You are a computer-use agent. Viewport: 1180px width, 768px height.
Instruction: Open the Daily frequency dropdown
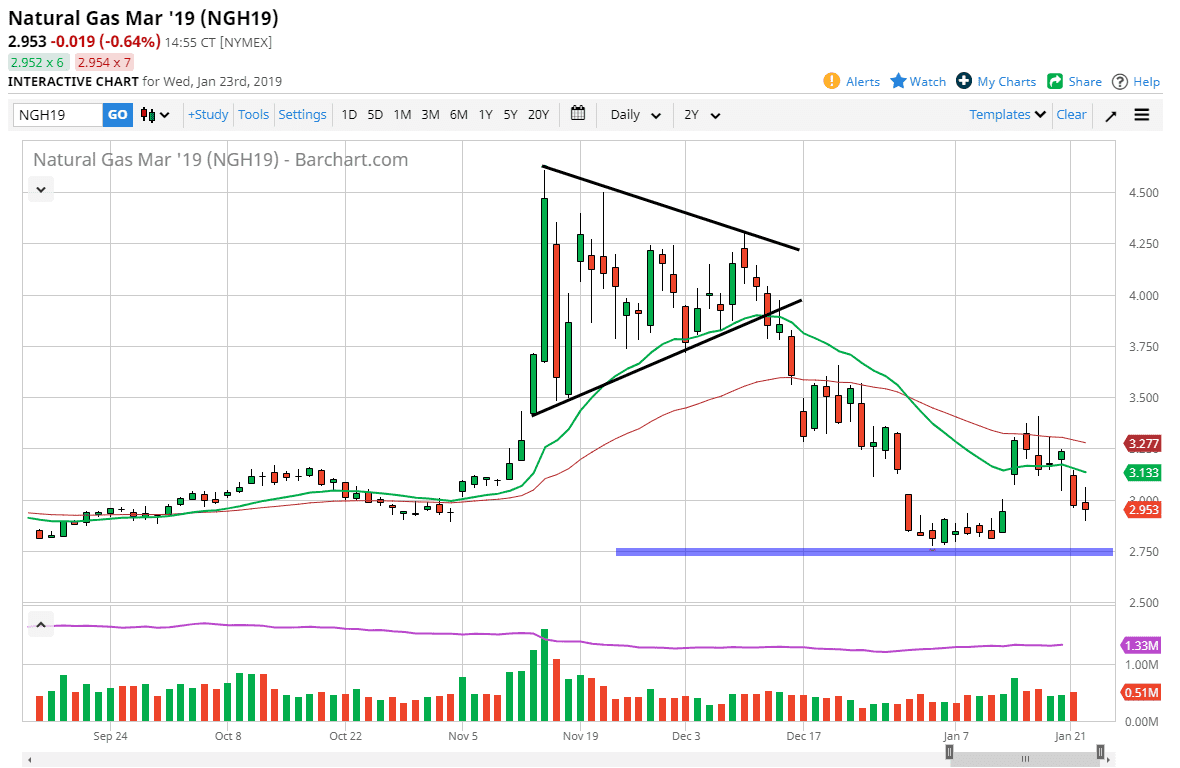click(x=635, y=115)
